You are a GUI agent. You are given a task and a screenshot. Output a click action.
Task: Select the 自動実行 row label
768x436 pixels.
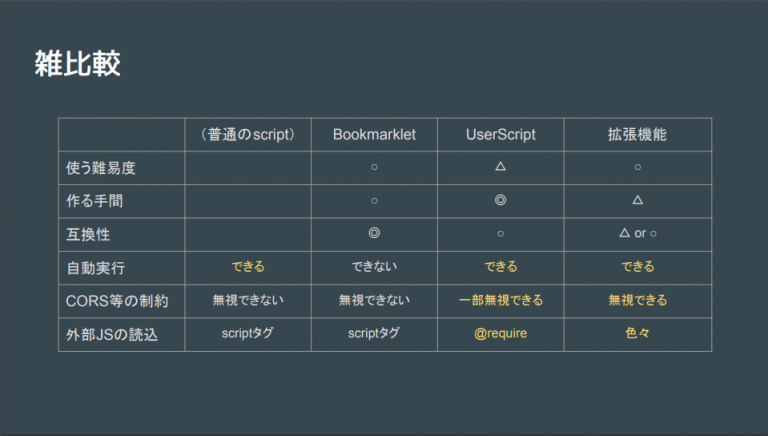[x=96, y=268]
